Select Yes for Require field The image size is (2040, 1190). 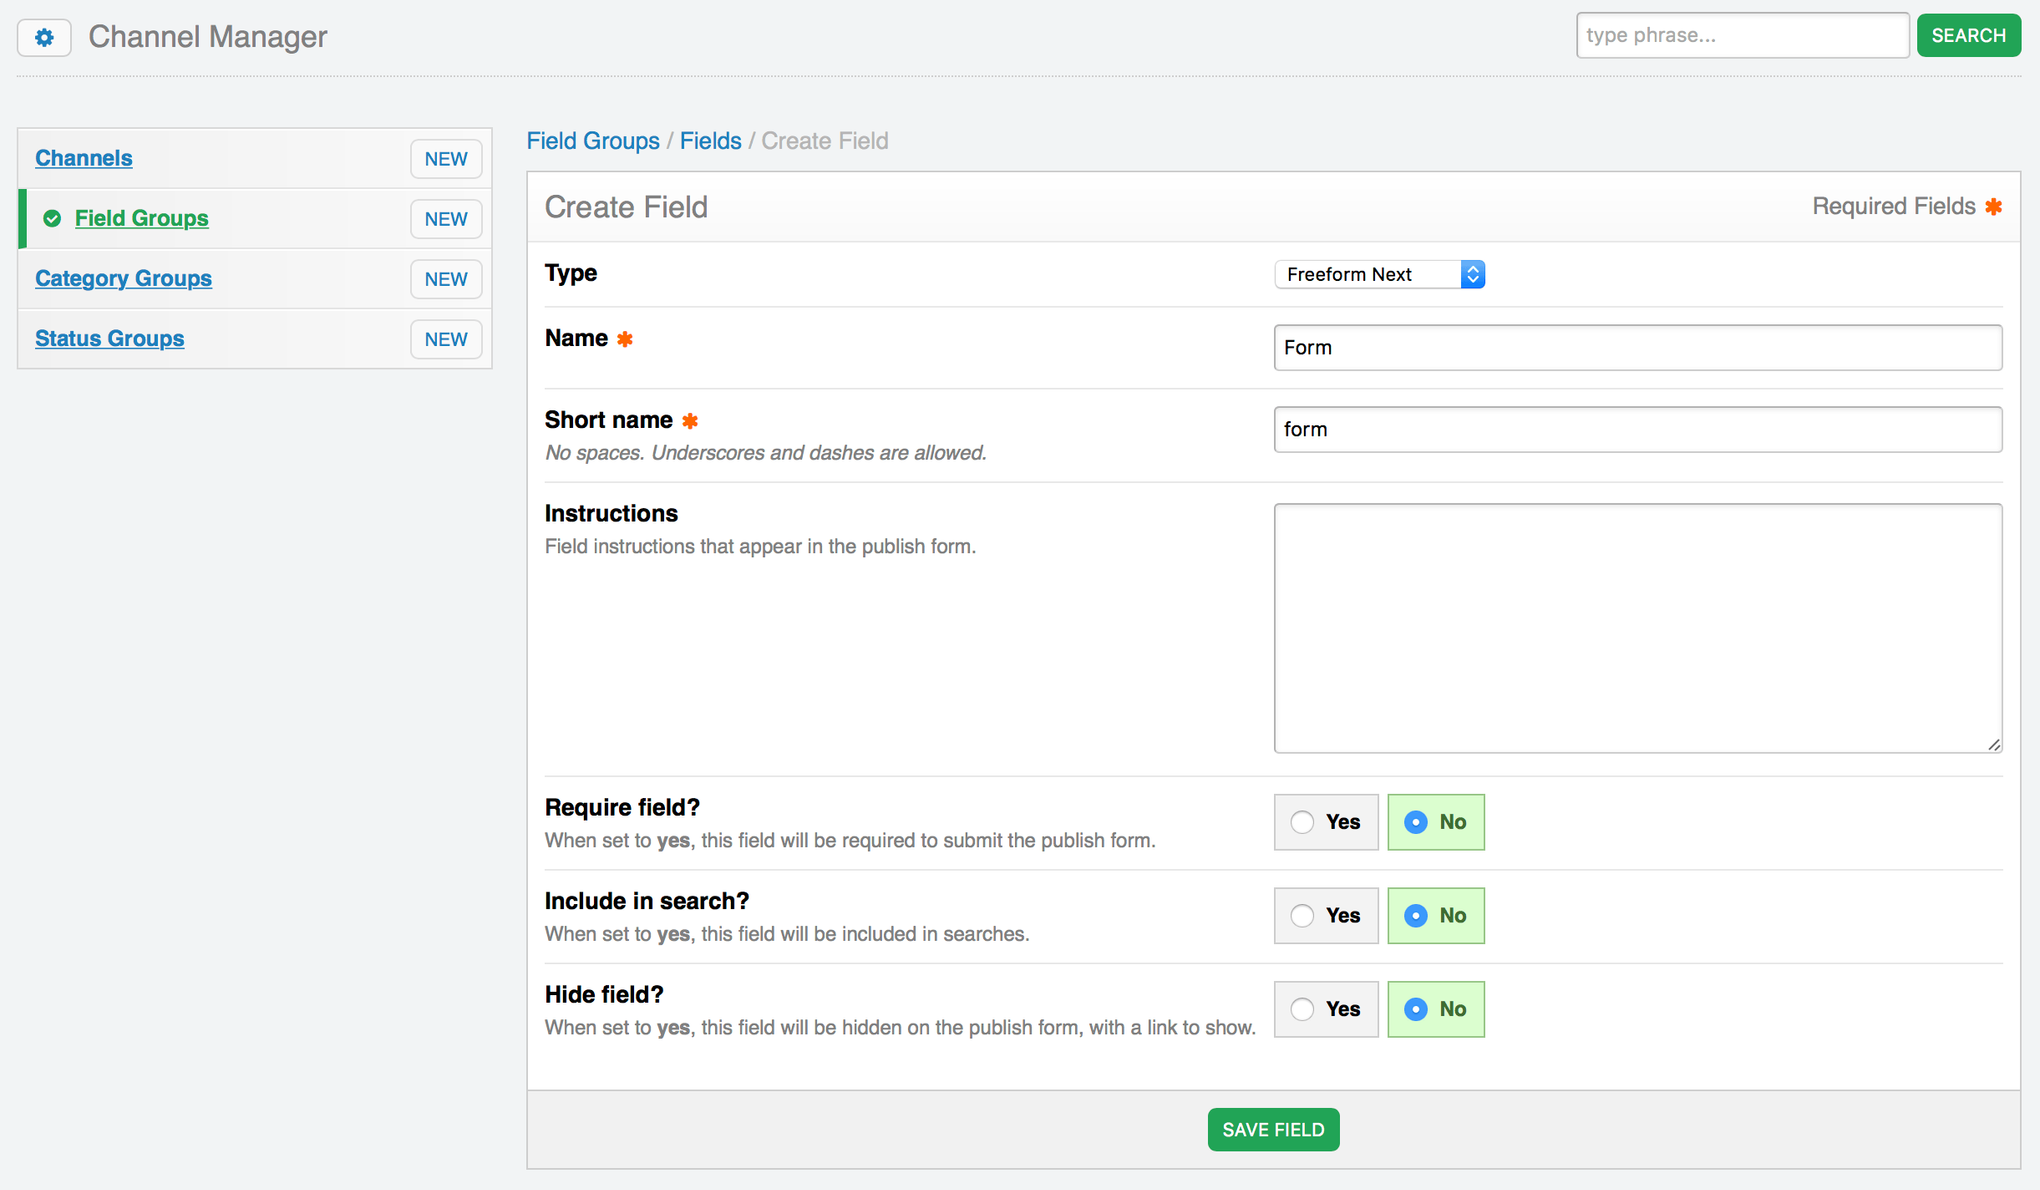[x=1302, y=822]
